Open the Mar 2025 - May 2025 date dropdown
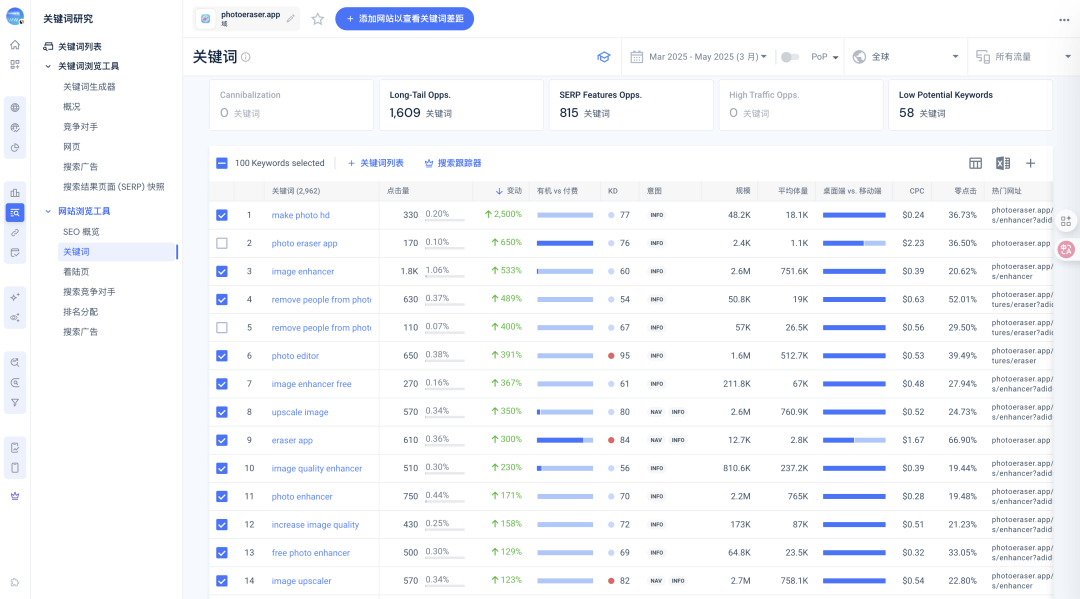 coord(708,57)
